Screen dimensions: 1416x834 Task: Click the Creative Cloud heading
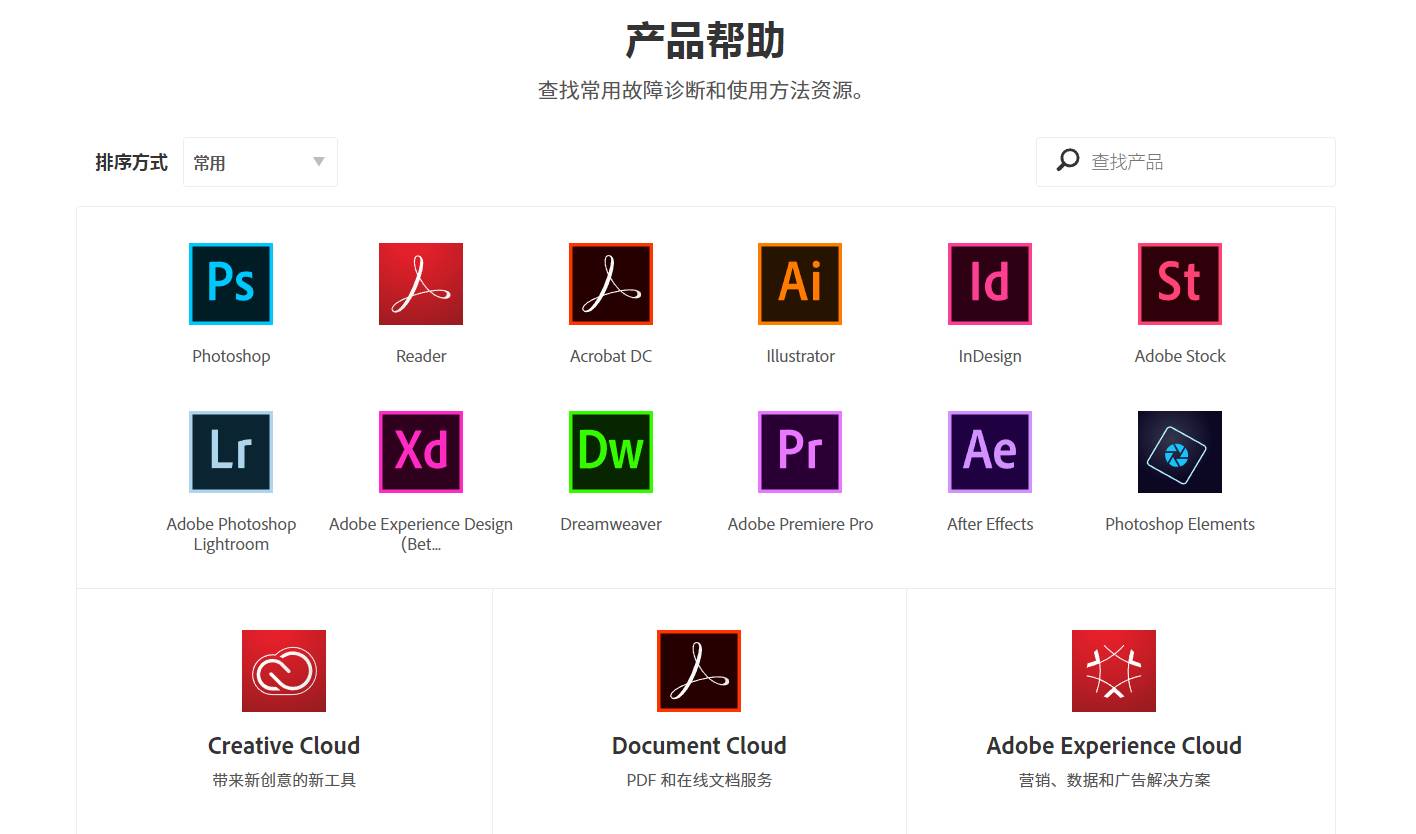(284, 746)
